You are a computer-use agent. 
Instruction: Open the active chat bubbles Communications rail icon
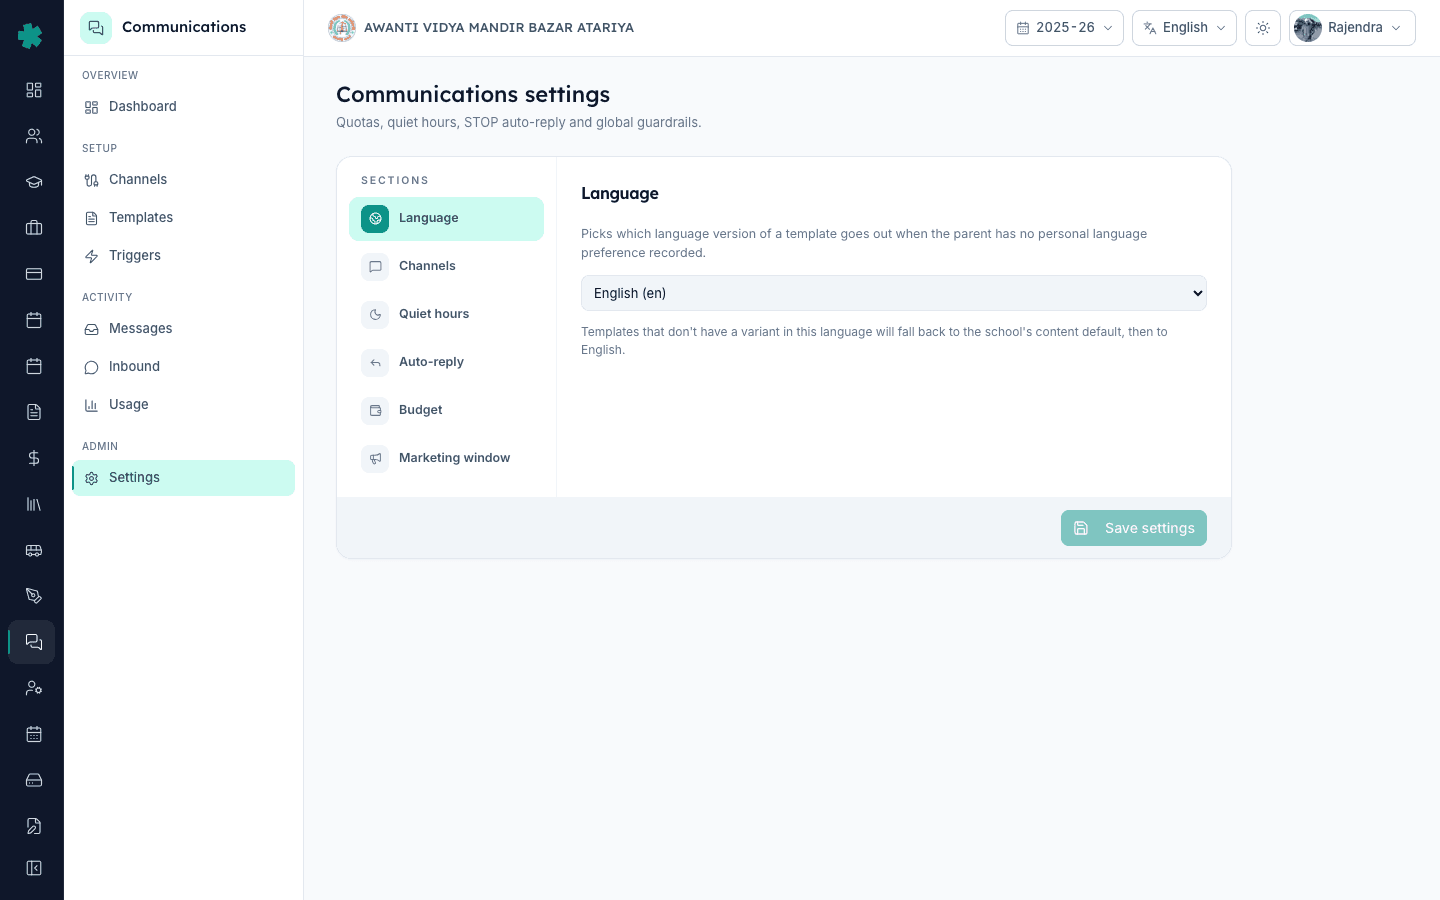point(33,642)
